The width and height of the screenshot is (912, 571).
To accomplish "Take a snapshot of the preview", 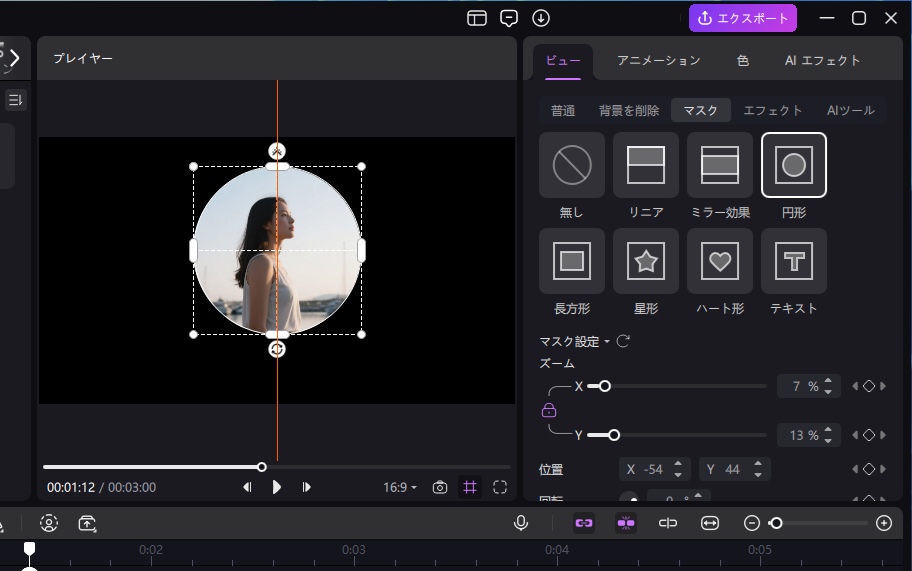I will click(x=440, y=487).
